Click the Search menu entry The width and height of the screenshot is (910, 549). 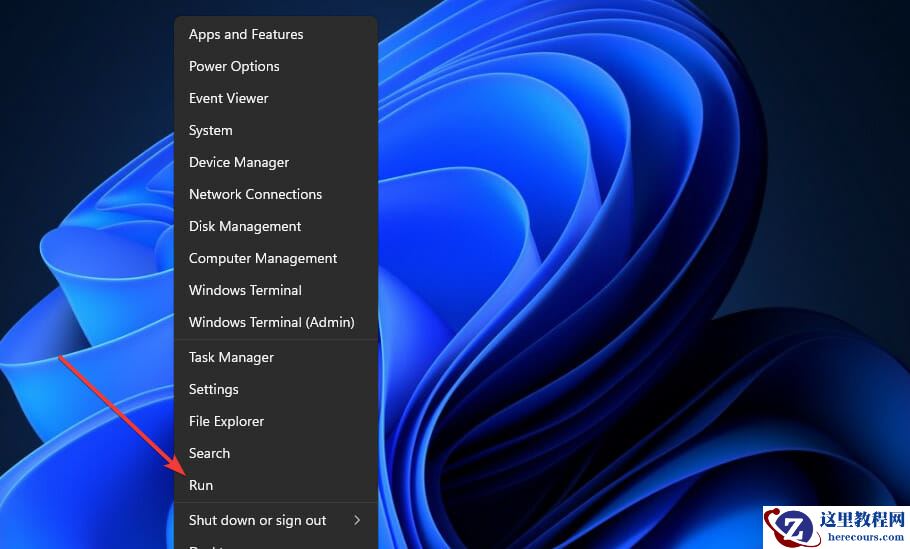click(209, 453)
